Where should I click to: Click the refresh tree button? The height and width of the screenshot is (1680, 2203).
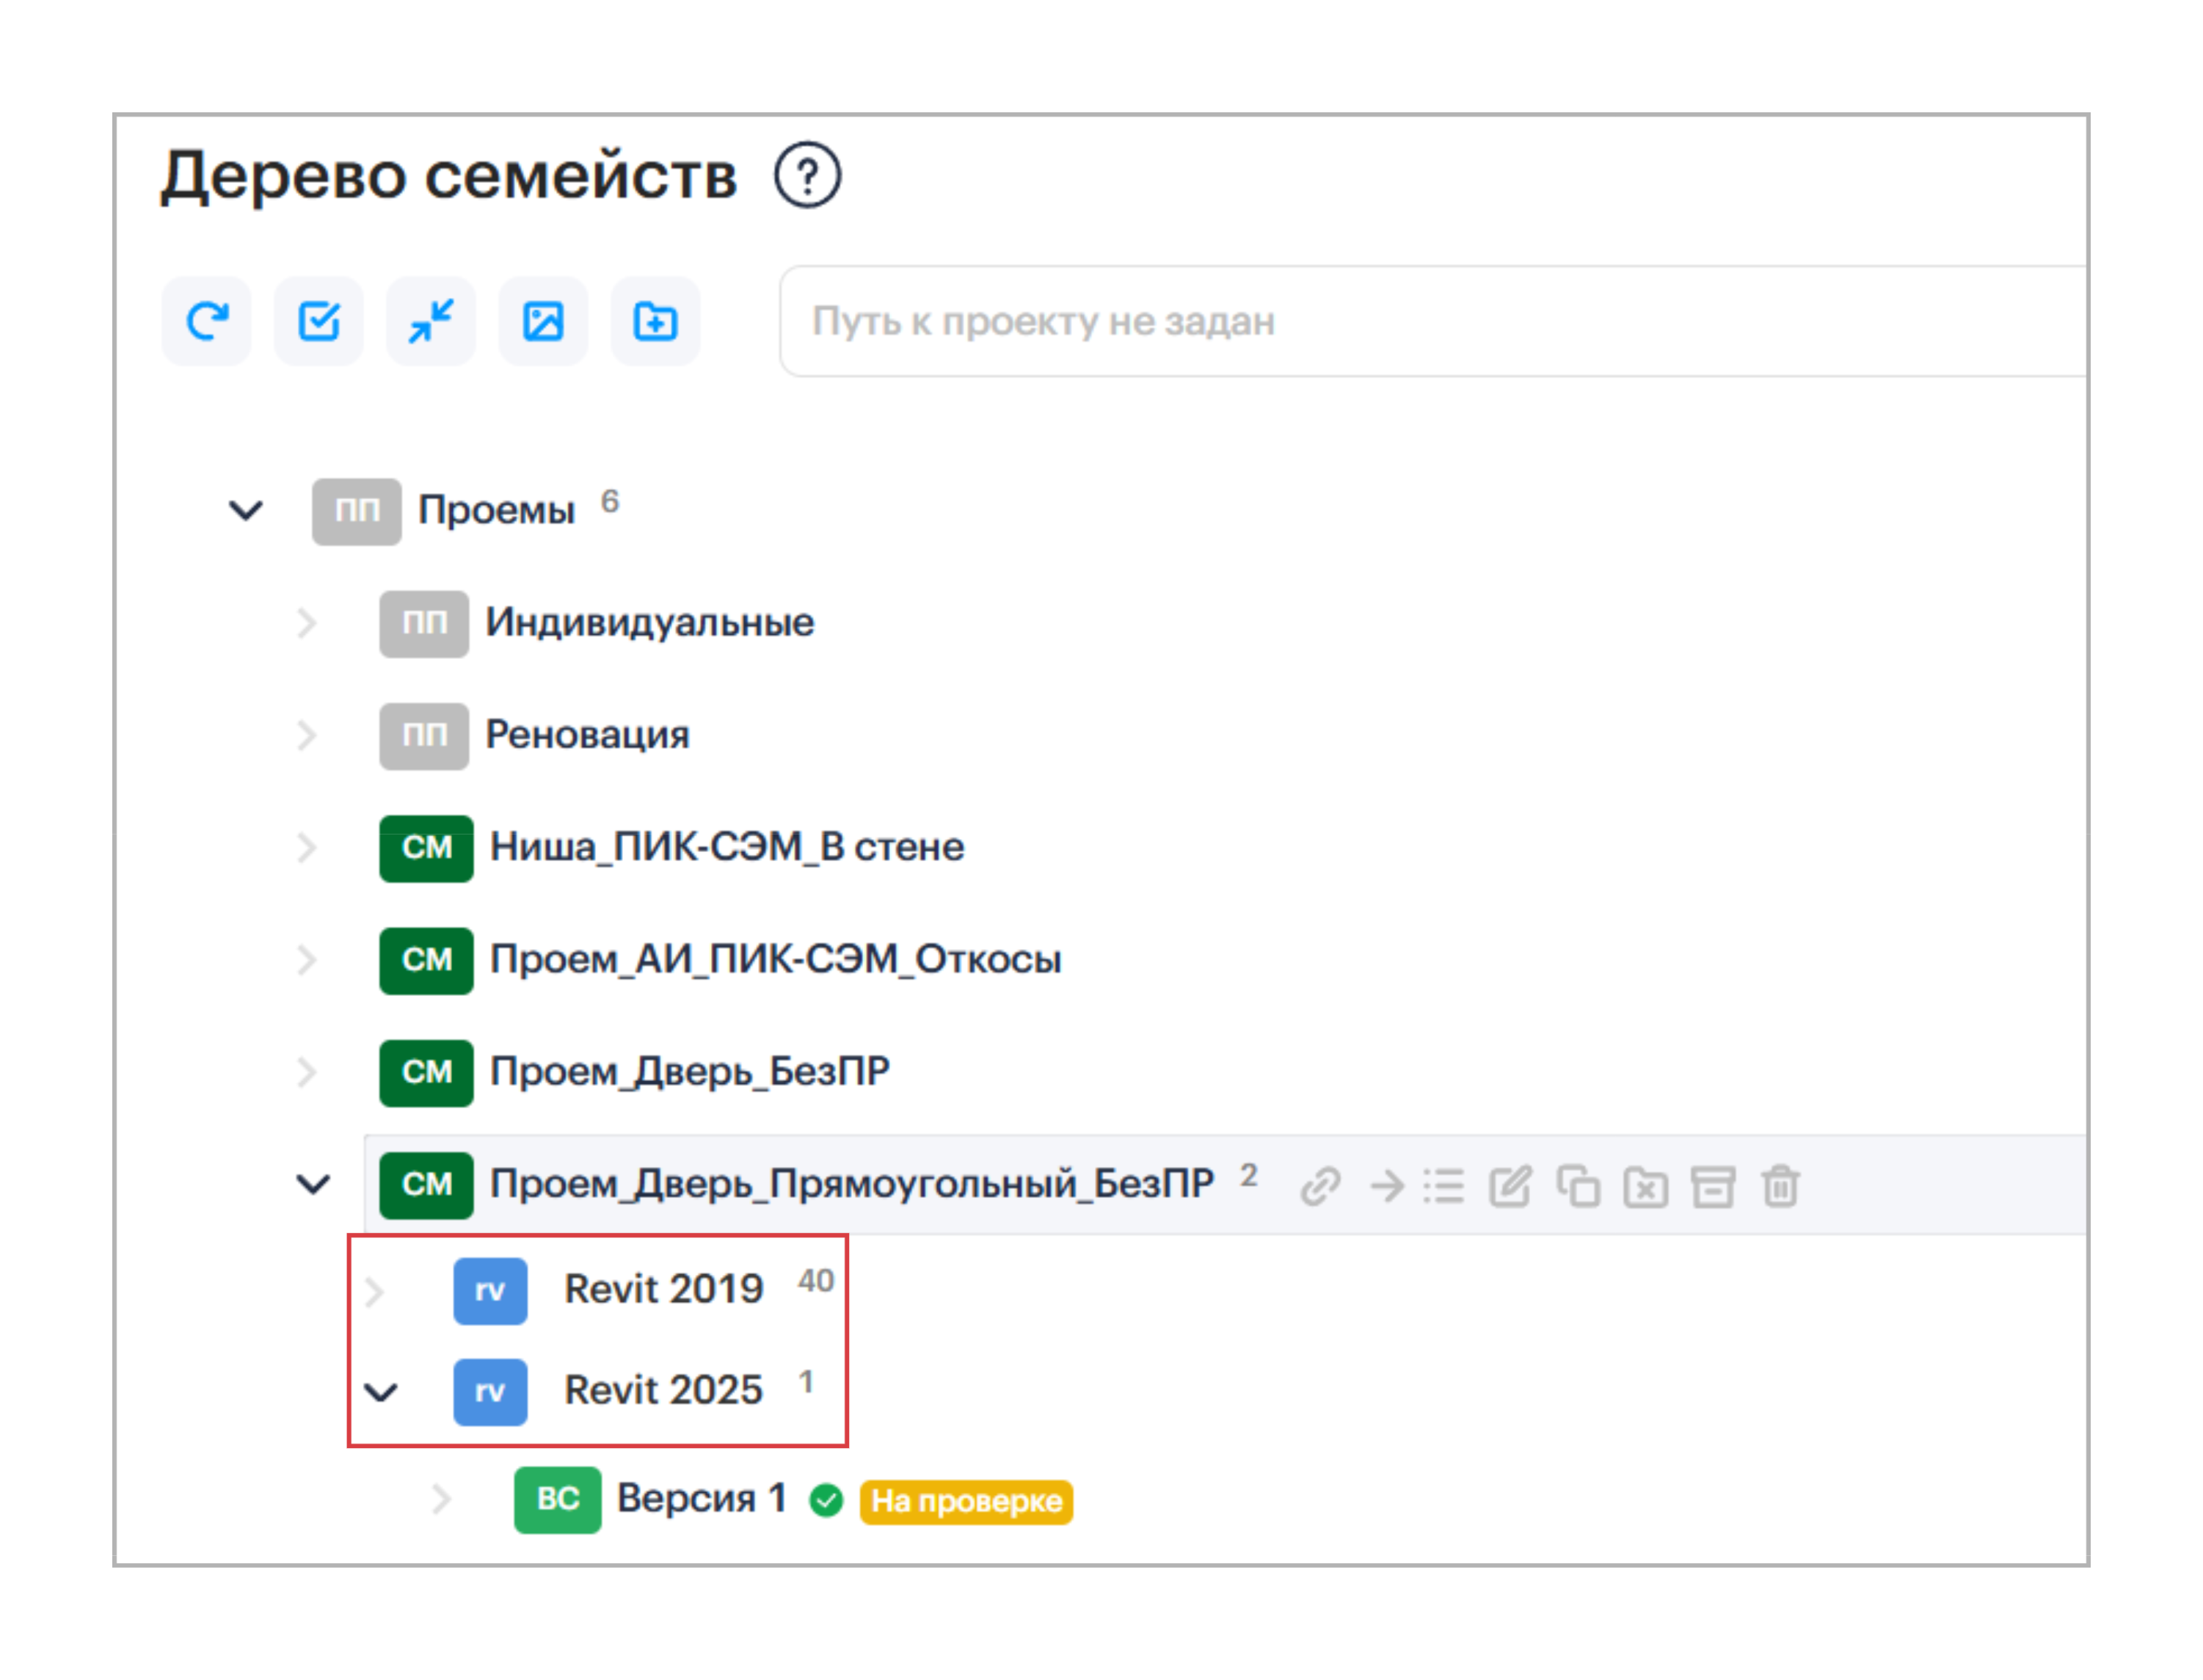pos(207,321)
